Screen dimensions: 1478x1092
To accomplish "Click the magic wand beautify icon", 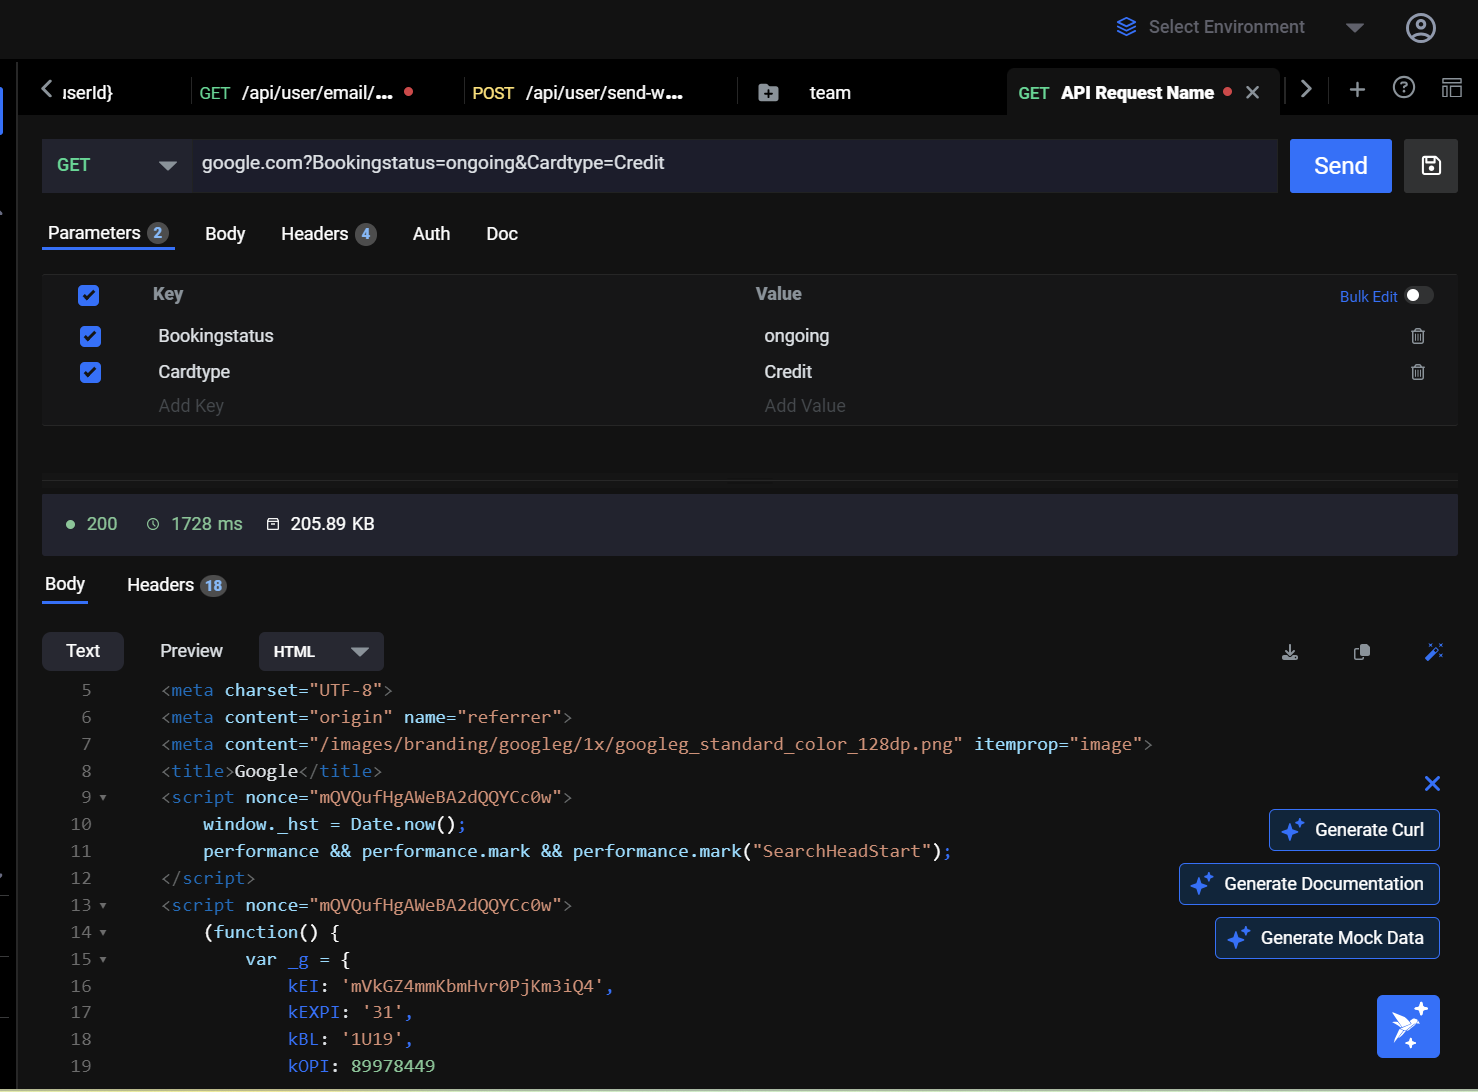I will (1433, 652).
